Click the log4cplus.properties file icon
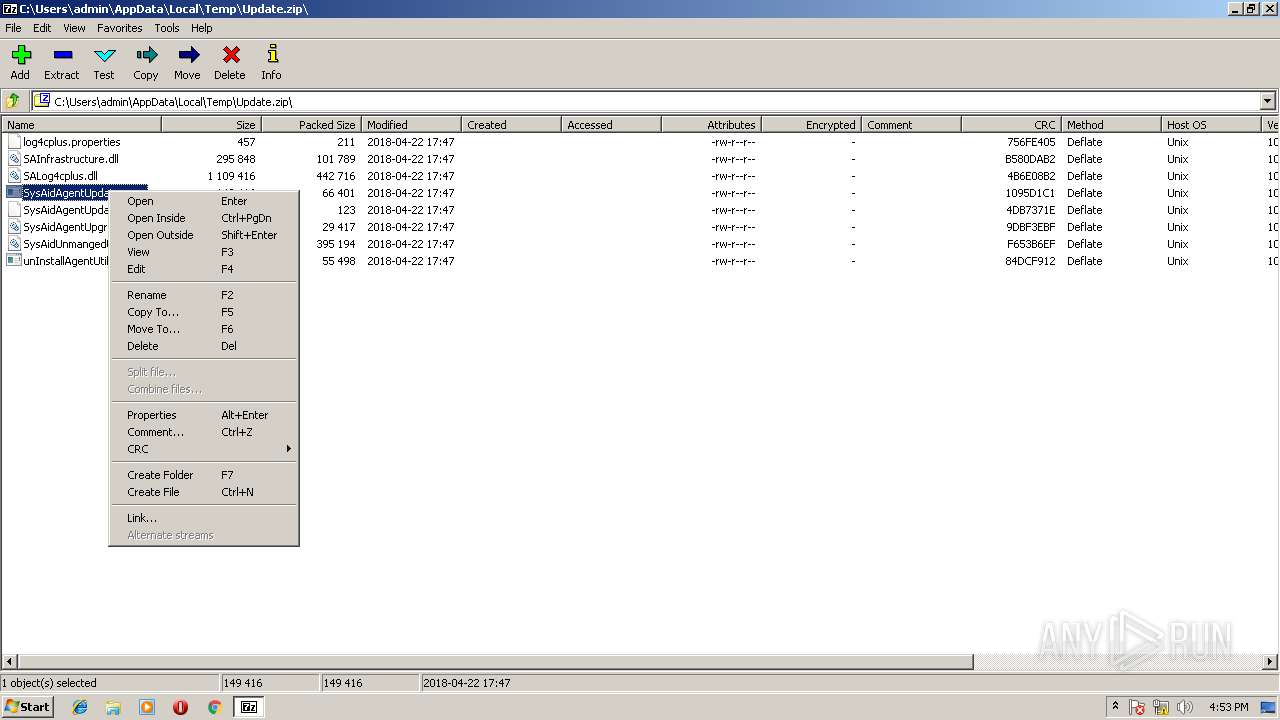This screenshot has width=1280, height=720. tap(14, 142)
